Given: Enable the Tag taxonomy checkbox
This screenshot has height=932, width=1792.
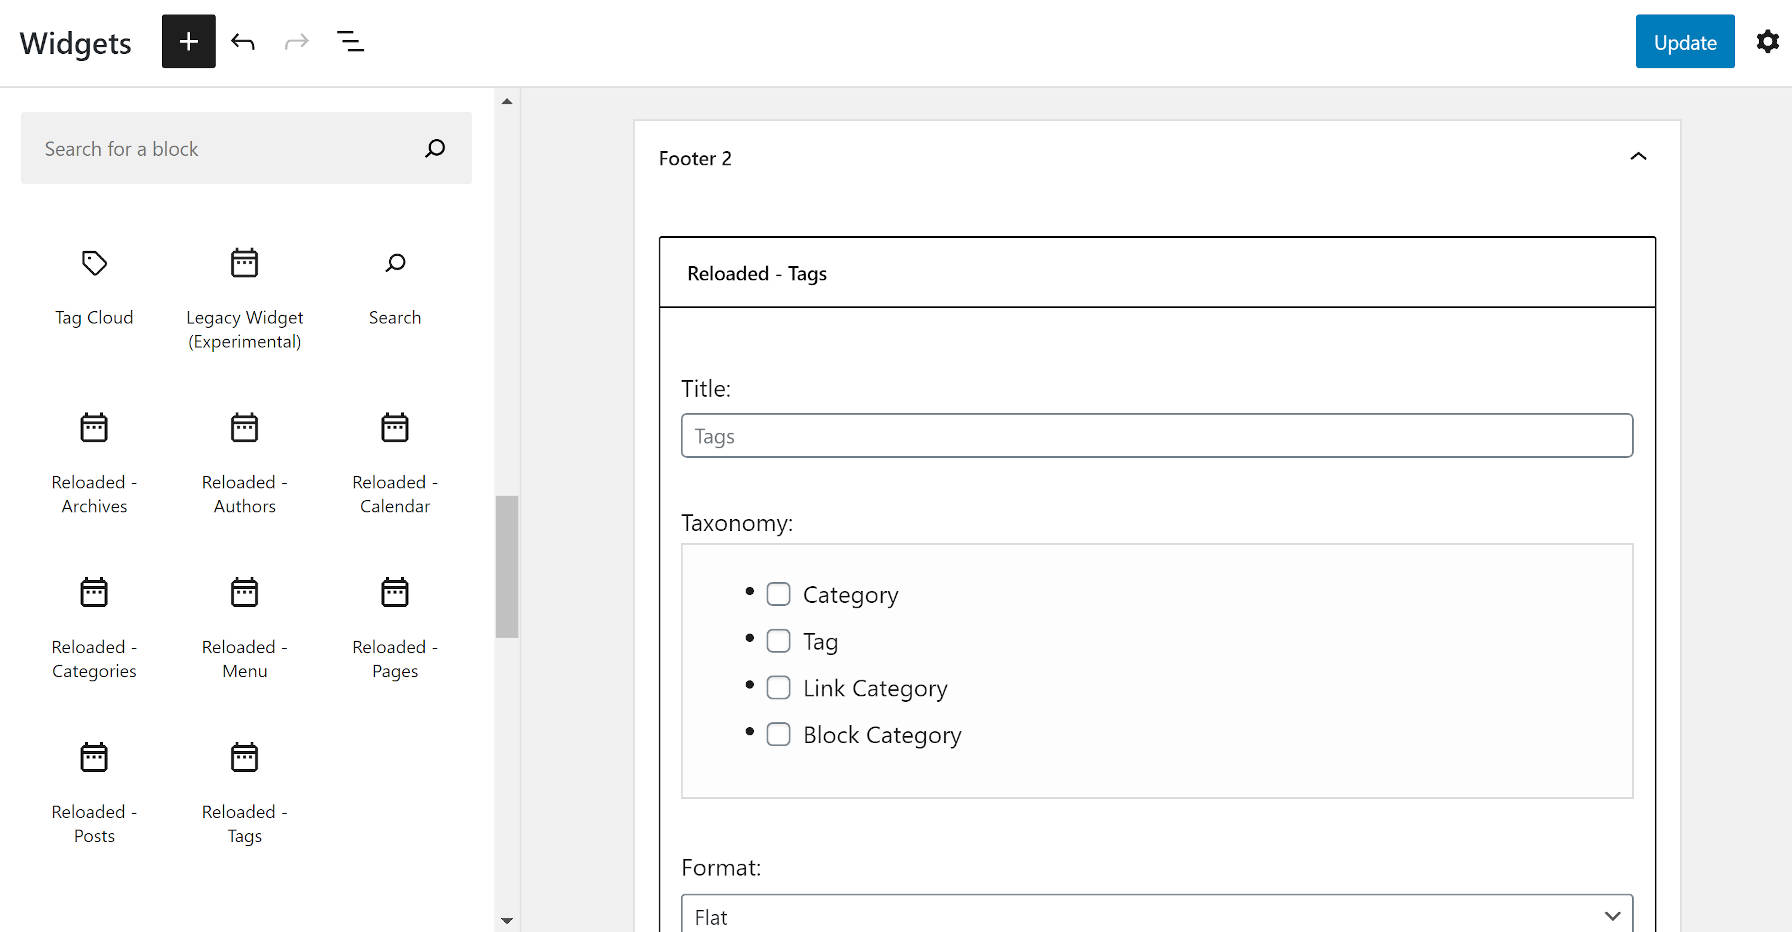Looking at the screenshot, I should pyautogui.click(x=778, y=641).
